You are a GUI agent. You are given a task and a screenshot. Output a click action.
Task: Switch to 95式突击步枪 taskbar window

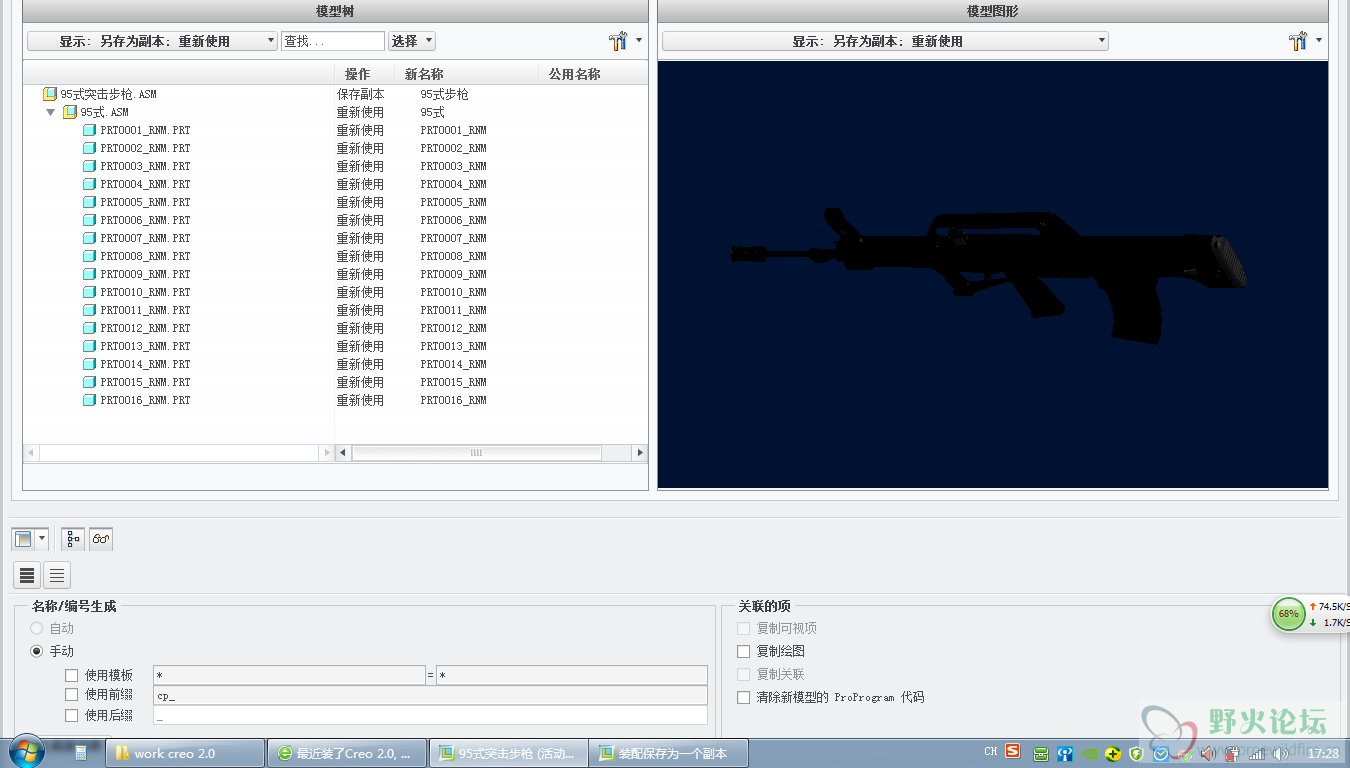[x=510, y=753]
